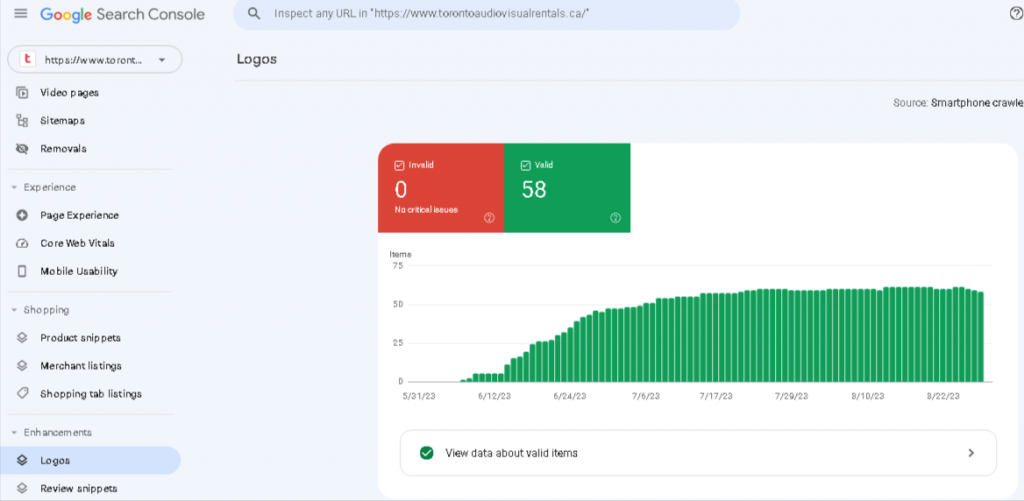Click the 6/24/23 axis date label
The height and width of the screenshot is (501, 1024).
pyautogui.click(x=569, y=396)
